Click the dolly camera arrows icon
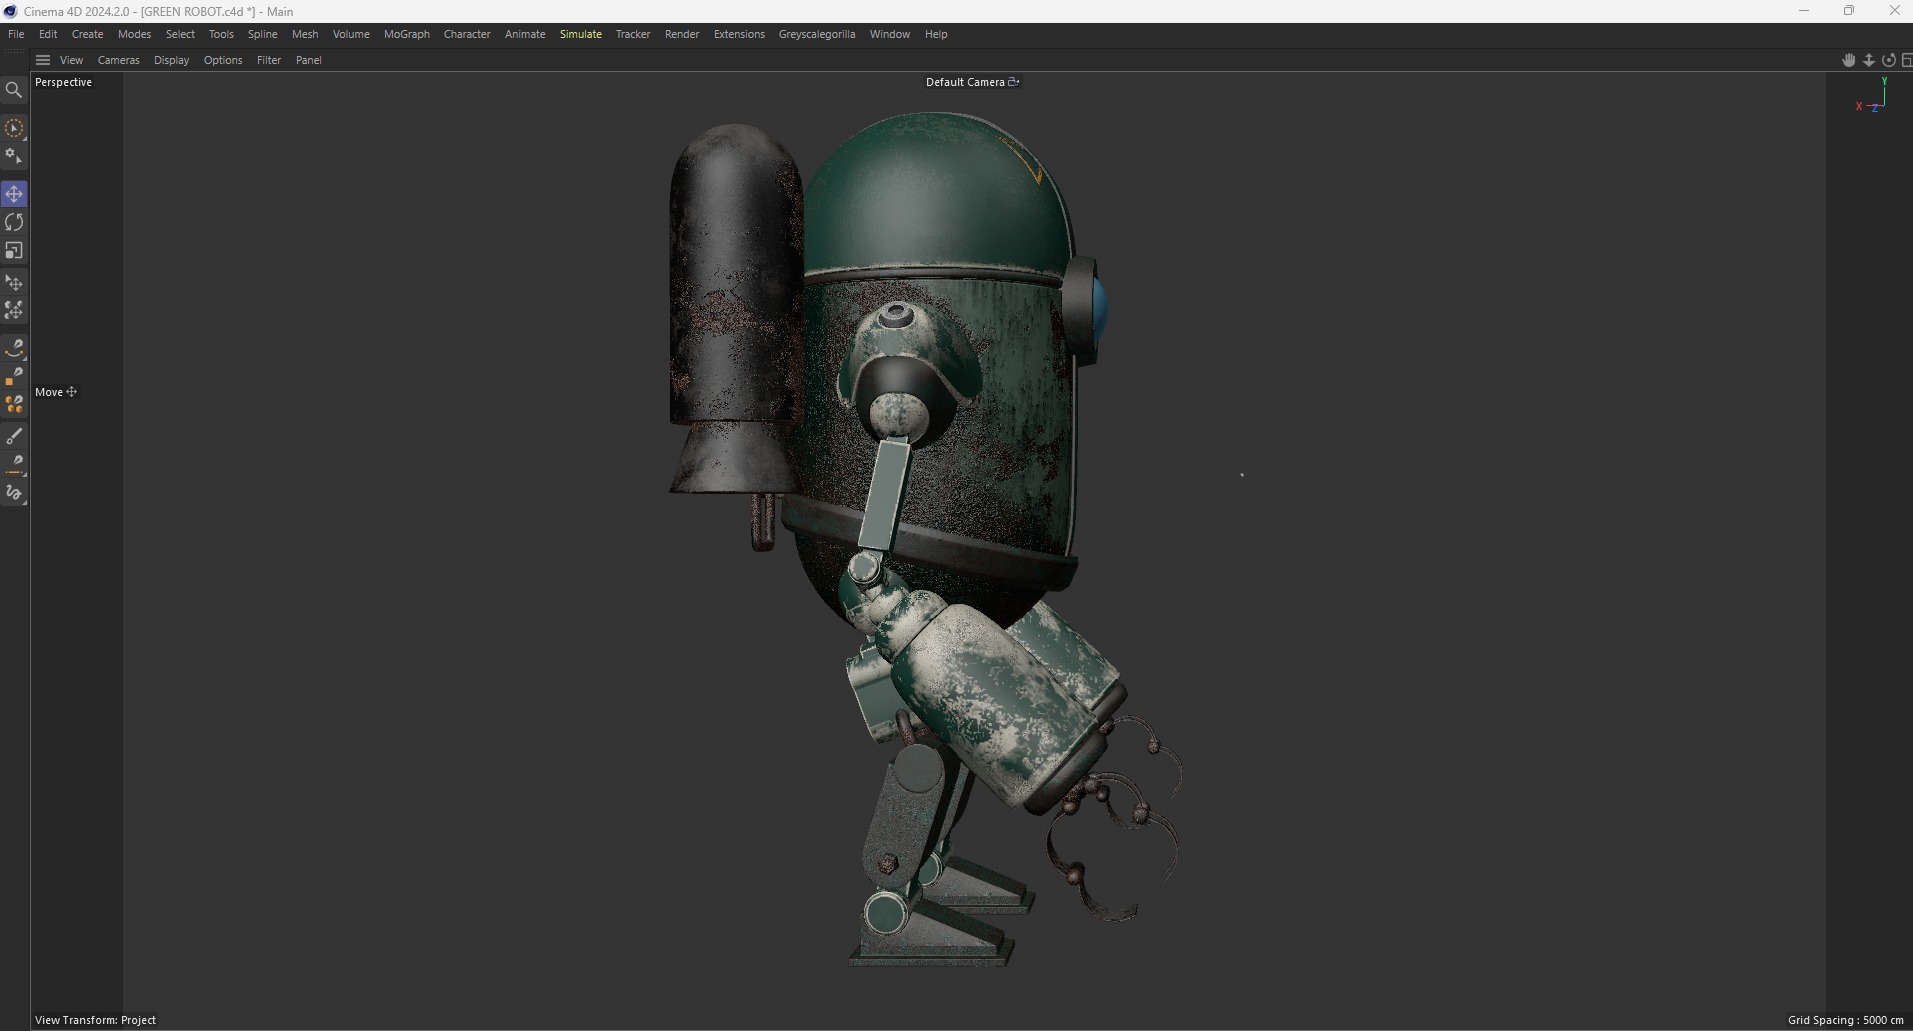1913x1031 pixels. 1868,60
